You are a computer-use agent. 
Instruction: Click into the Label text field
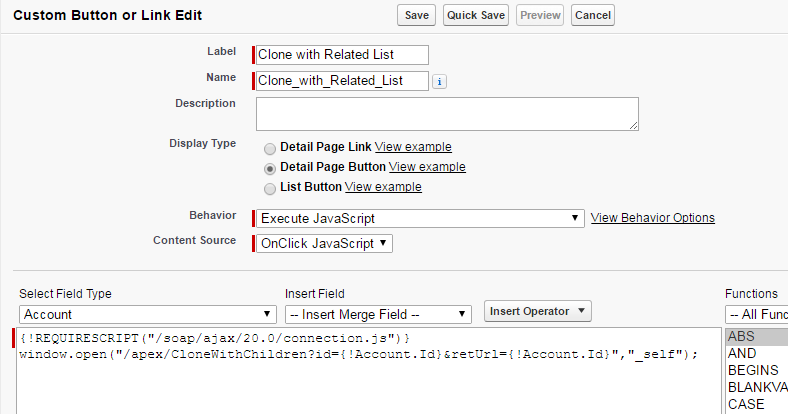tap(342, 55)
